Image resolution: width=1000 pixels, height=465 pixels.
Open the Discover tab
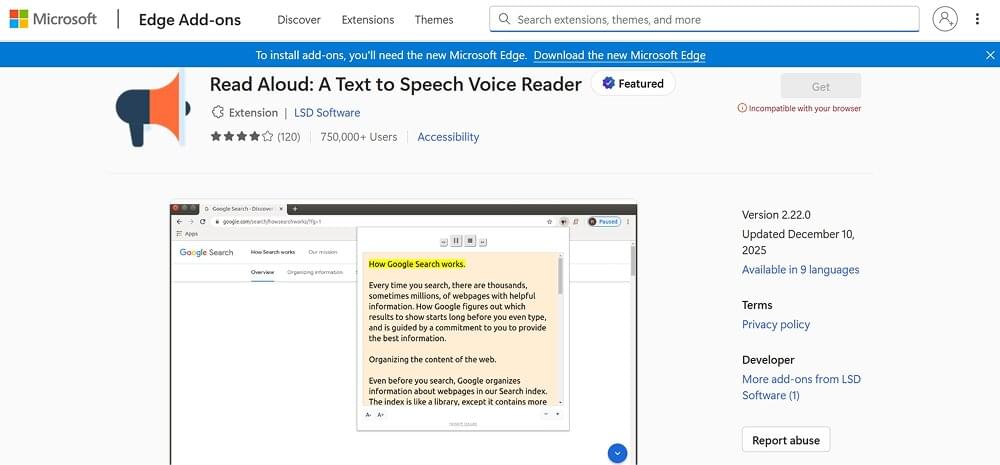(x=299, y=20)
